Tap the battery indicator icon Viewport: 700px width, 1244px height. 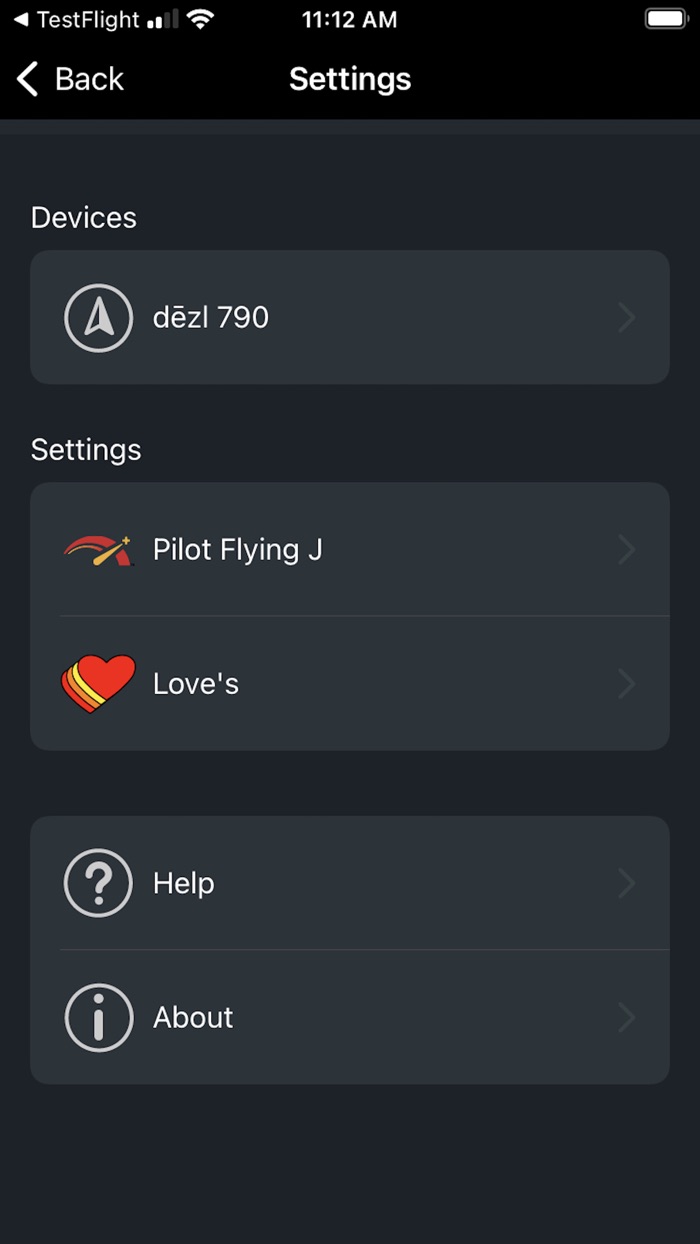pos(665,19)
